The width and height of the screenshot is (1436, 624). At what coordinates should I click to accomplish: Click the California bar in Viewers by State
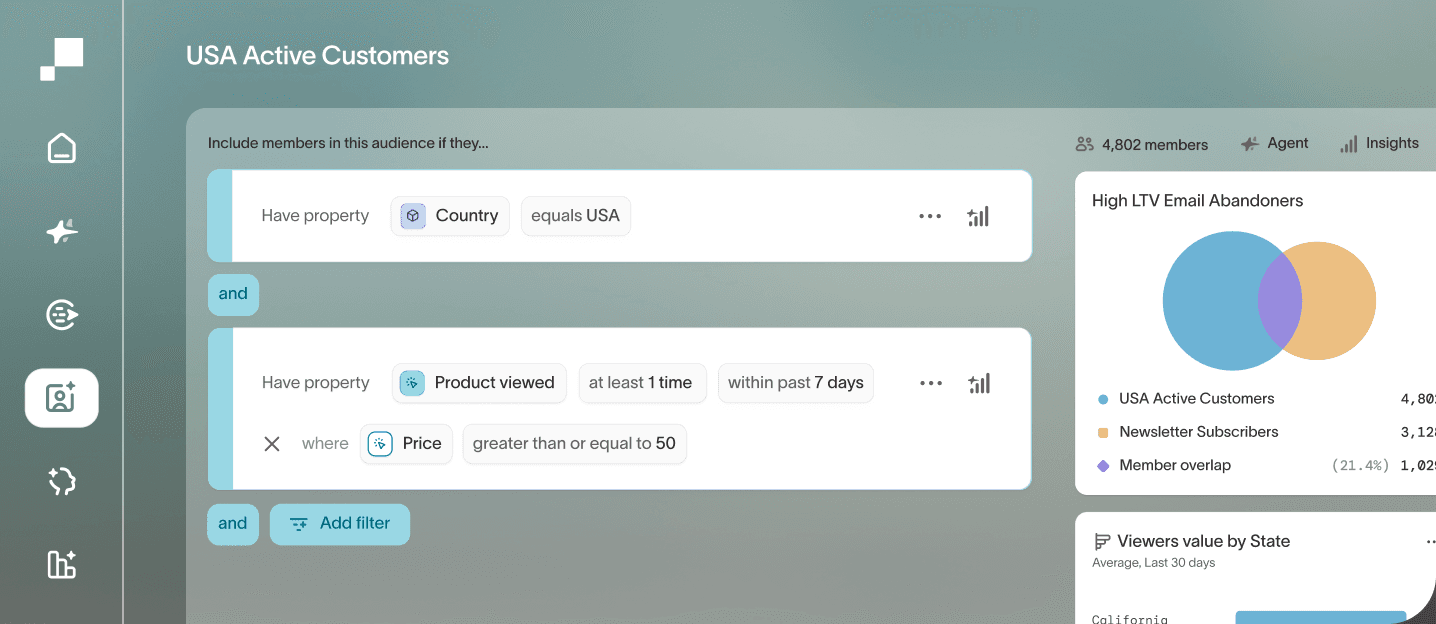[x=1320, y=618]
